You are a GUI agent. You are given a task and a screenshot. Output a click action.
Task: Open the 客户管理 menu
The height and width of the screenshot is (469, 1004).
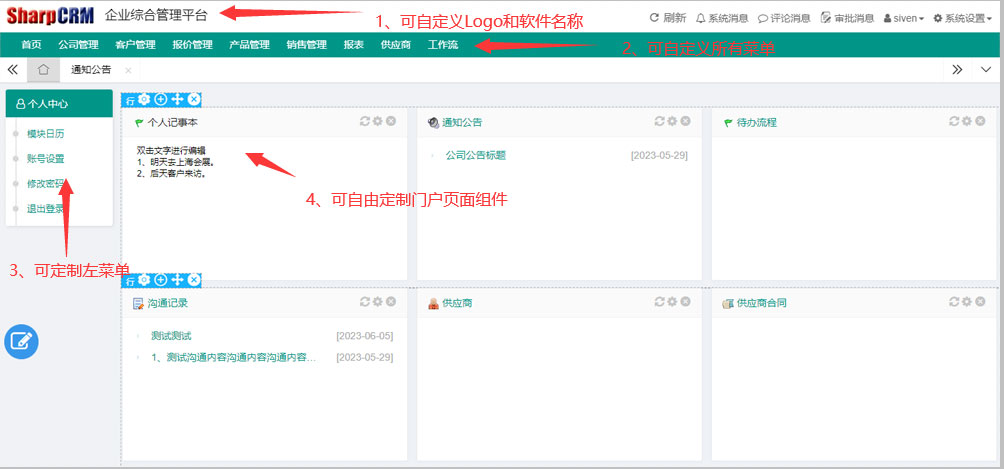tap(135, 45)
